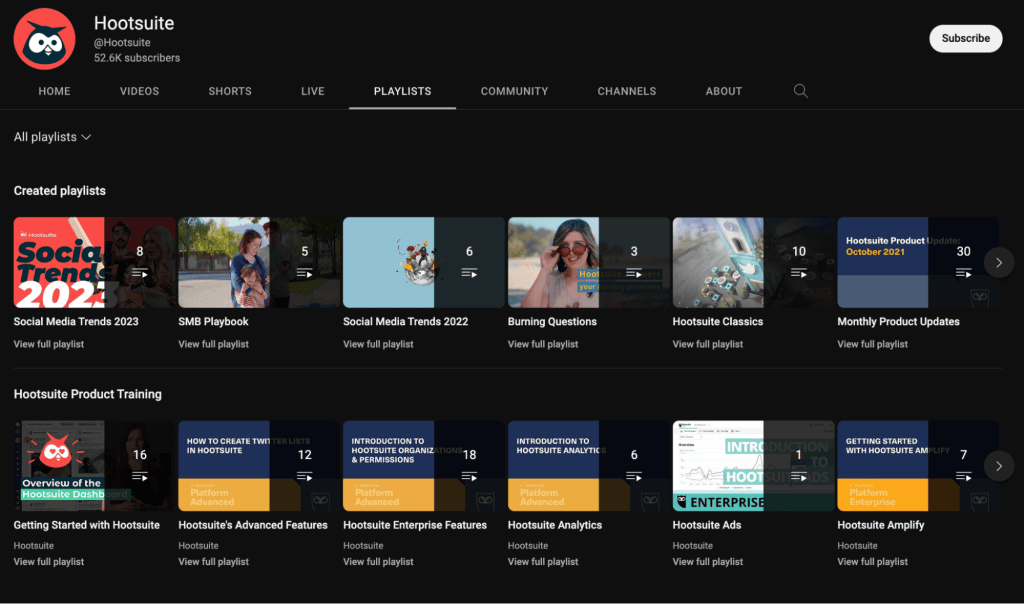View full playlist for Social Media Trends 2022
The width and height of the screenshot is (1024, 604).
(x=378, y=344)
